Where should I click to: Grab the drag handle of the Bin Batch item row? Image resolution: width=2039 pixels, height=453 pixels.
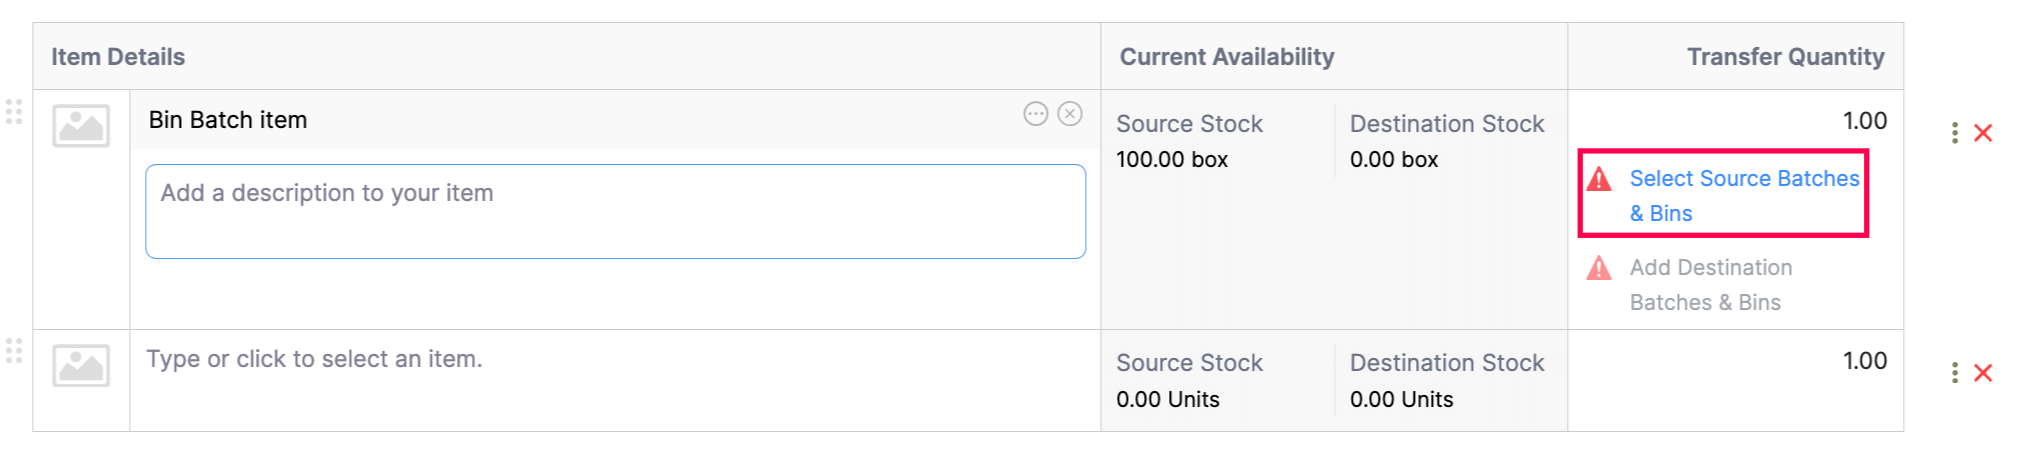click(x=14, y=112)
